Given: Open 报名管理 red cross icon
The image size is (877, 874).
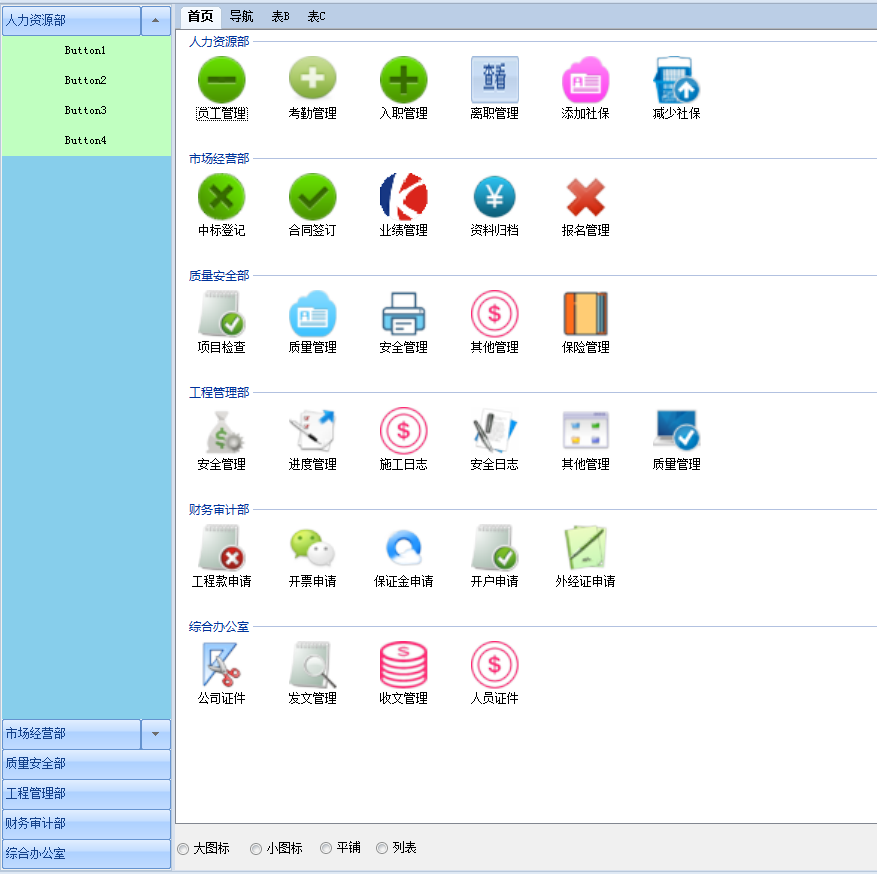Looking at the screenshot, I should tap(586, 196).
